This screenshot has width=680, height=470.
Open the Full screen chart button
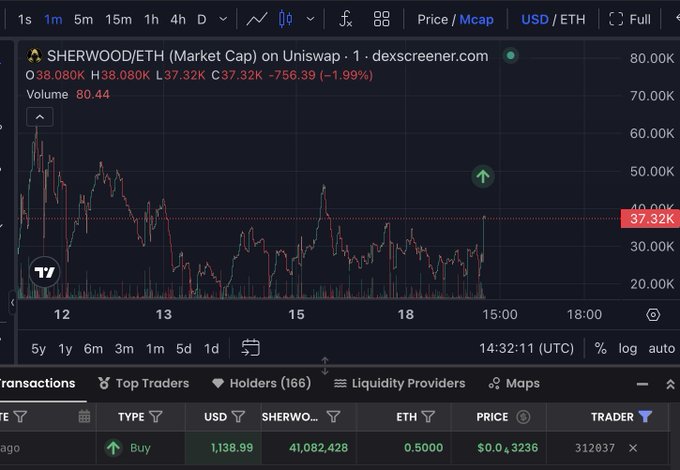click(x=630, y=19)
